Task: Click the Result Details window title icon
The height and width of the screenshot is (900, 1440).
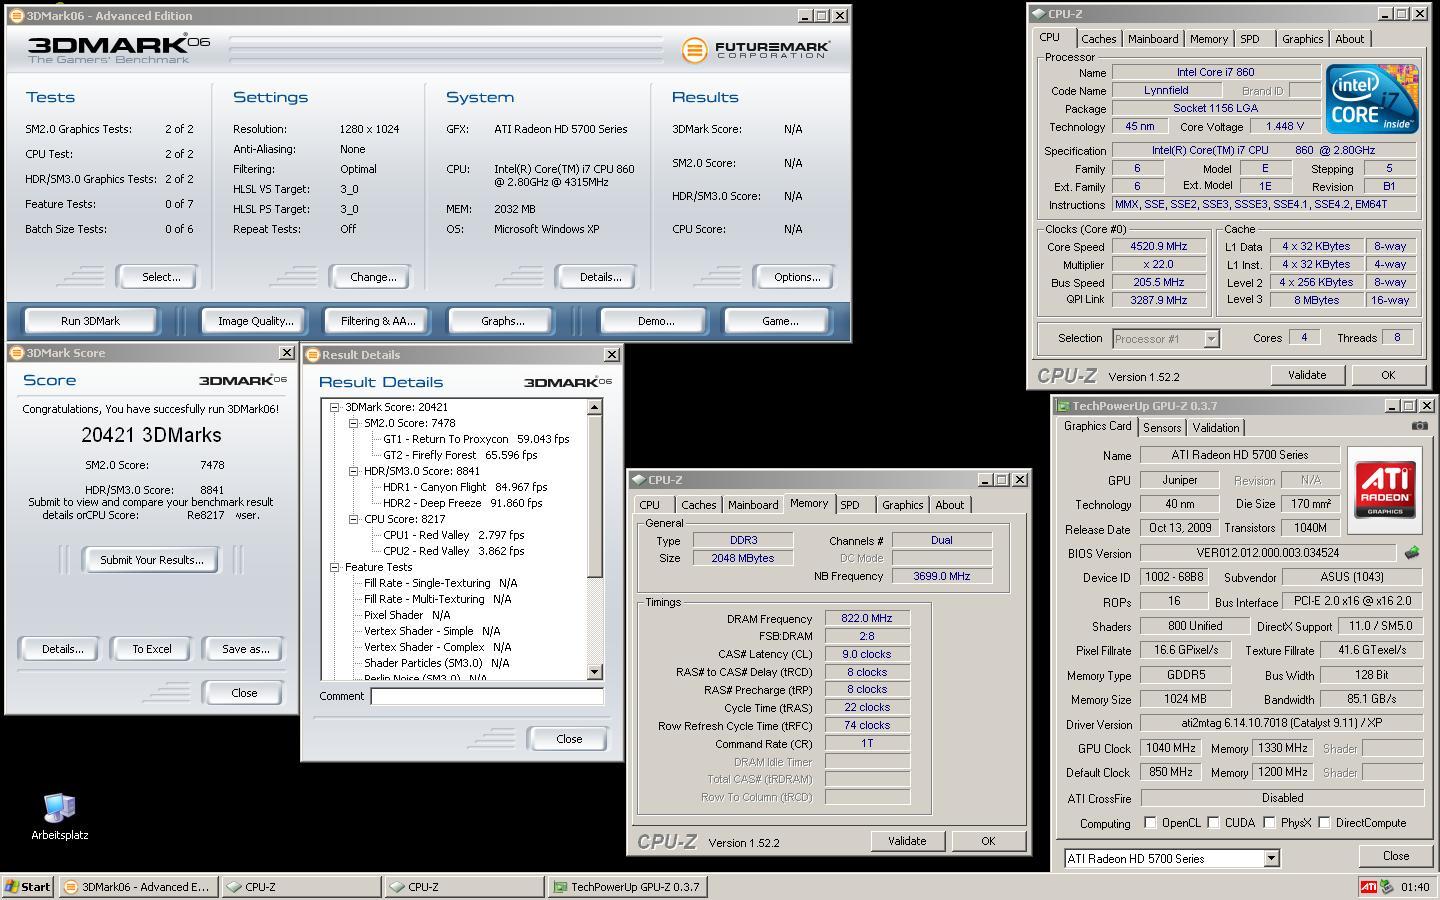Action: (x=312, y=354)
